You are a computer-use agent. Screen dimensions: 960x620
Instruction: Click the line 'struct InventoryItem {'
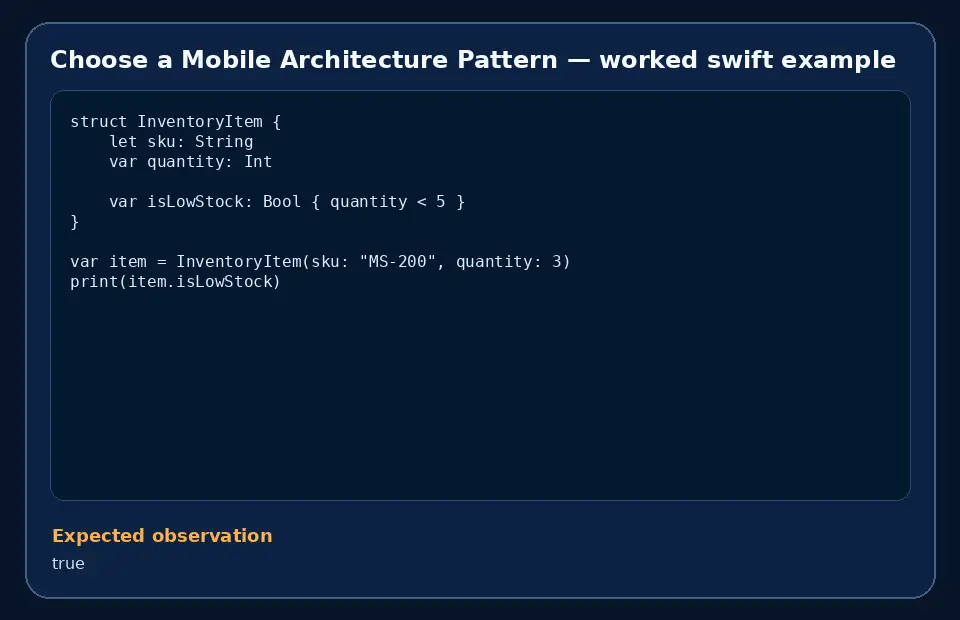(x=176, y=122)
